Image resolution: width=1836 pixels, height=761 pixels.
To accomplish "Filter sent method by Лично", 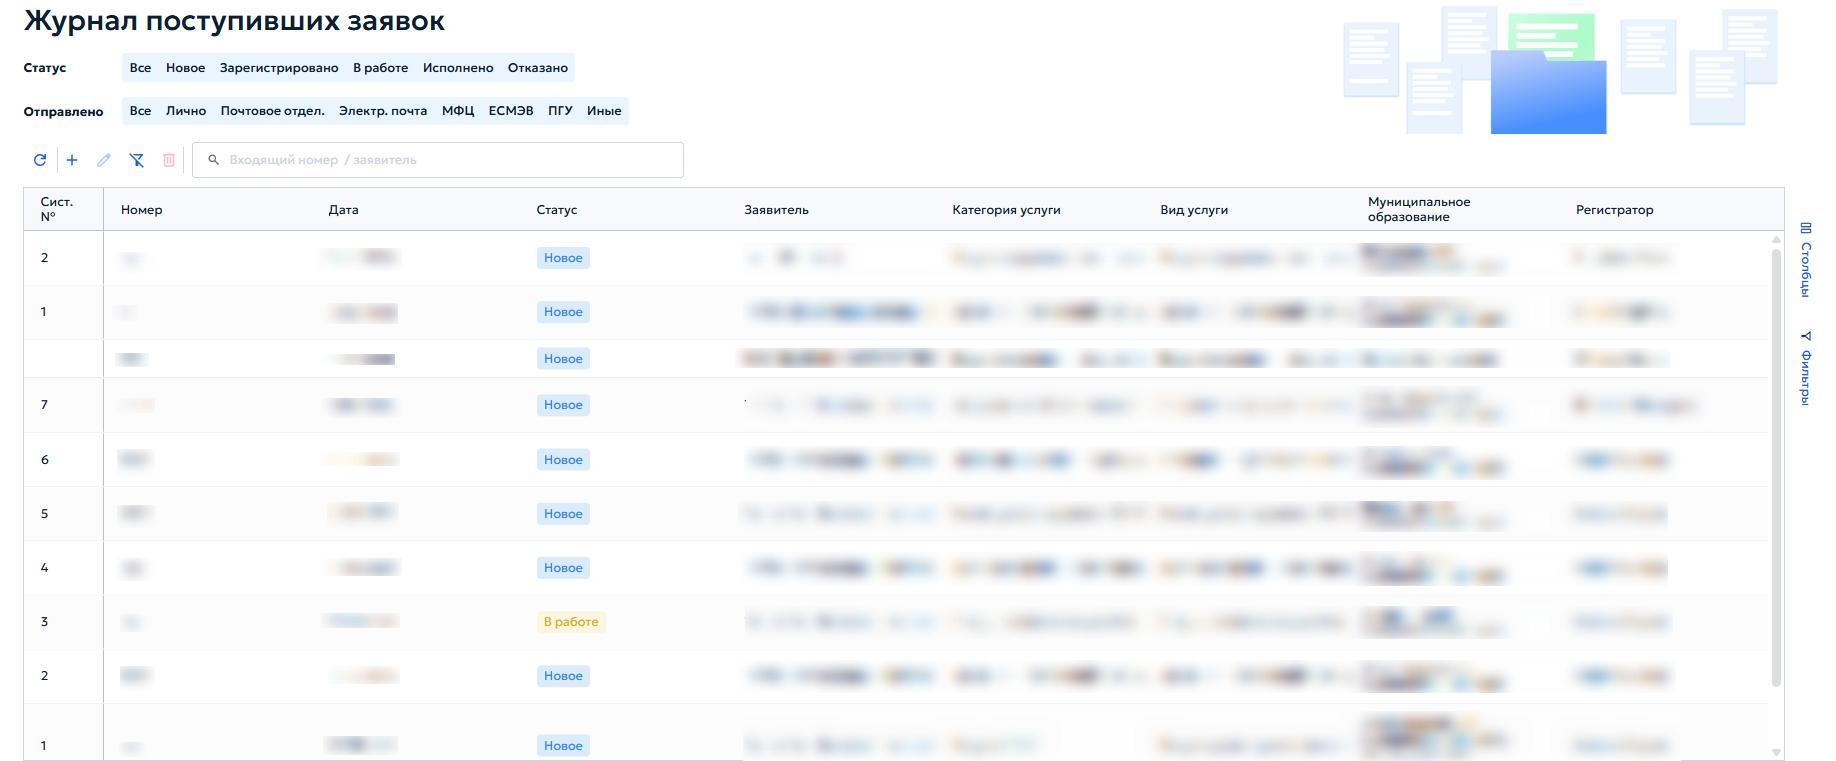I will point(186,111).
